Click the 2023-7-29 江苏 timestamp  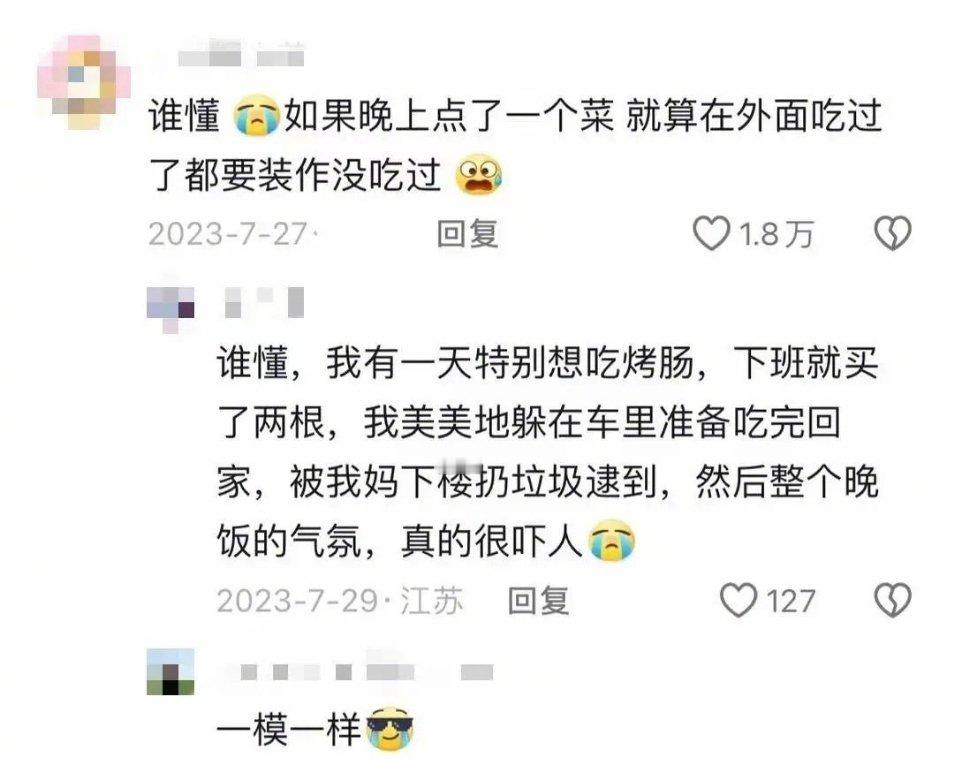coord(339,601)
